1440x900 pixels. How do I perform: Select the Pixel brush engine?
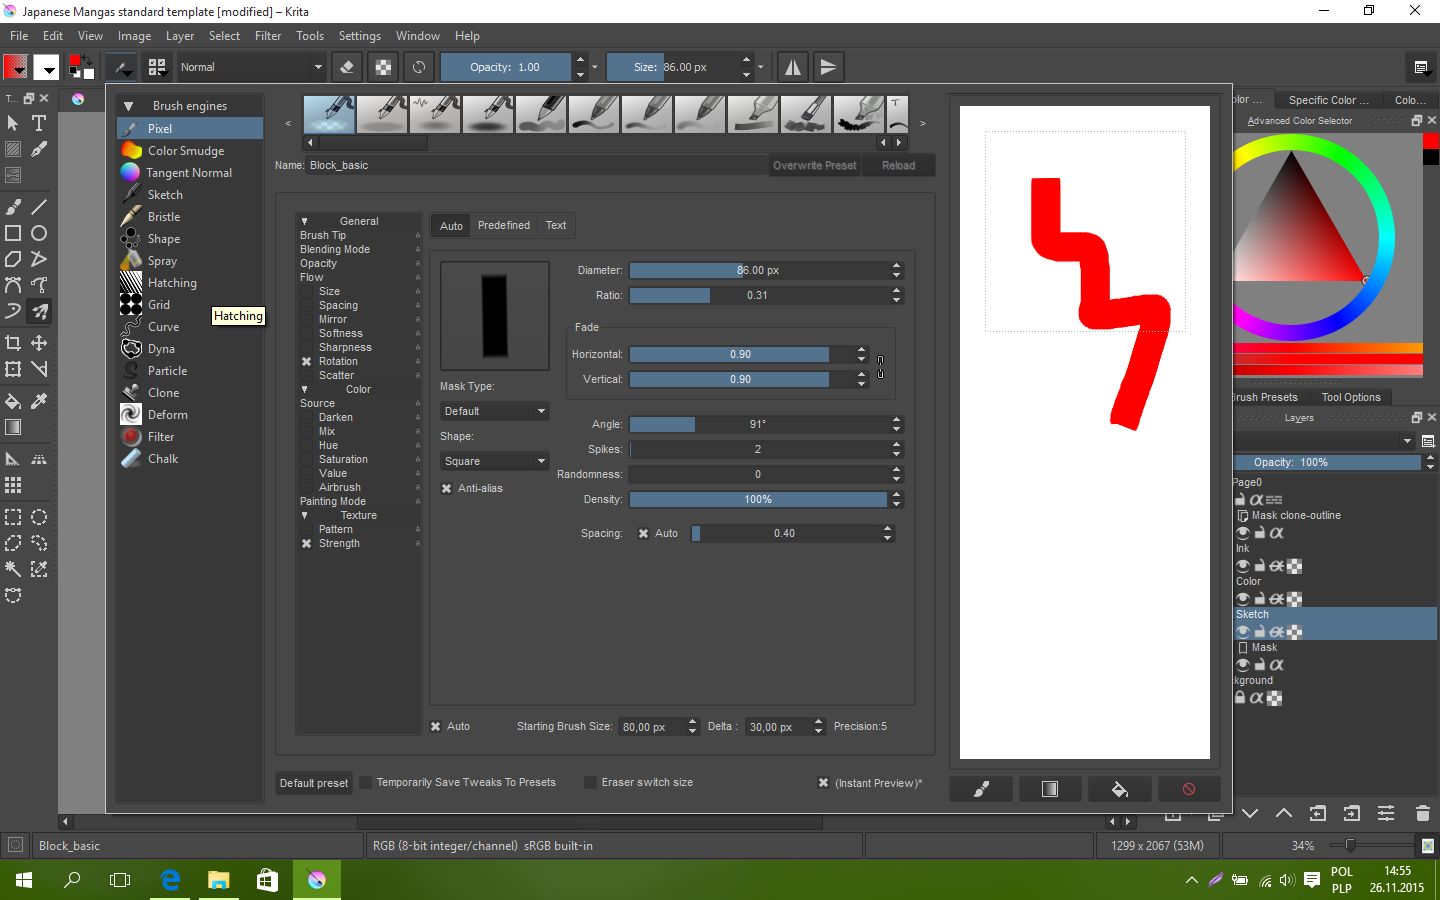[x=190, y=128]
